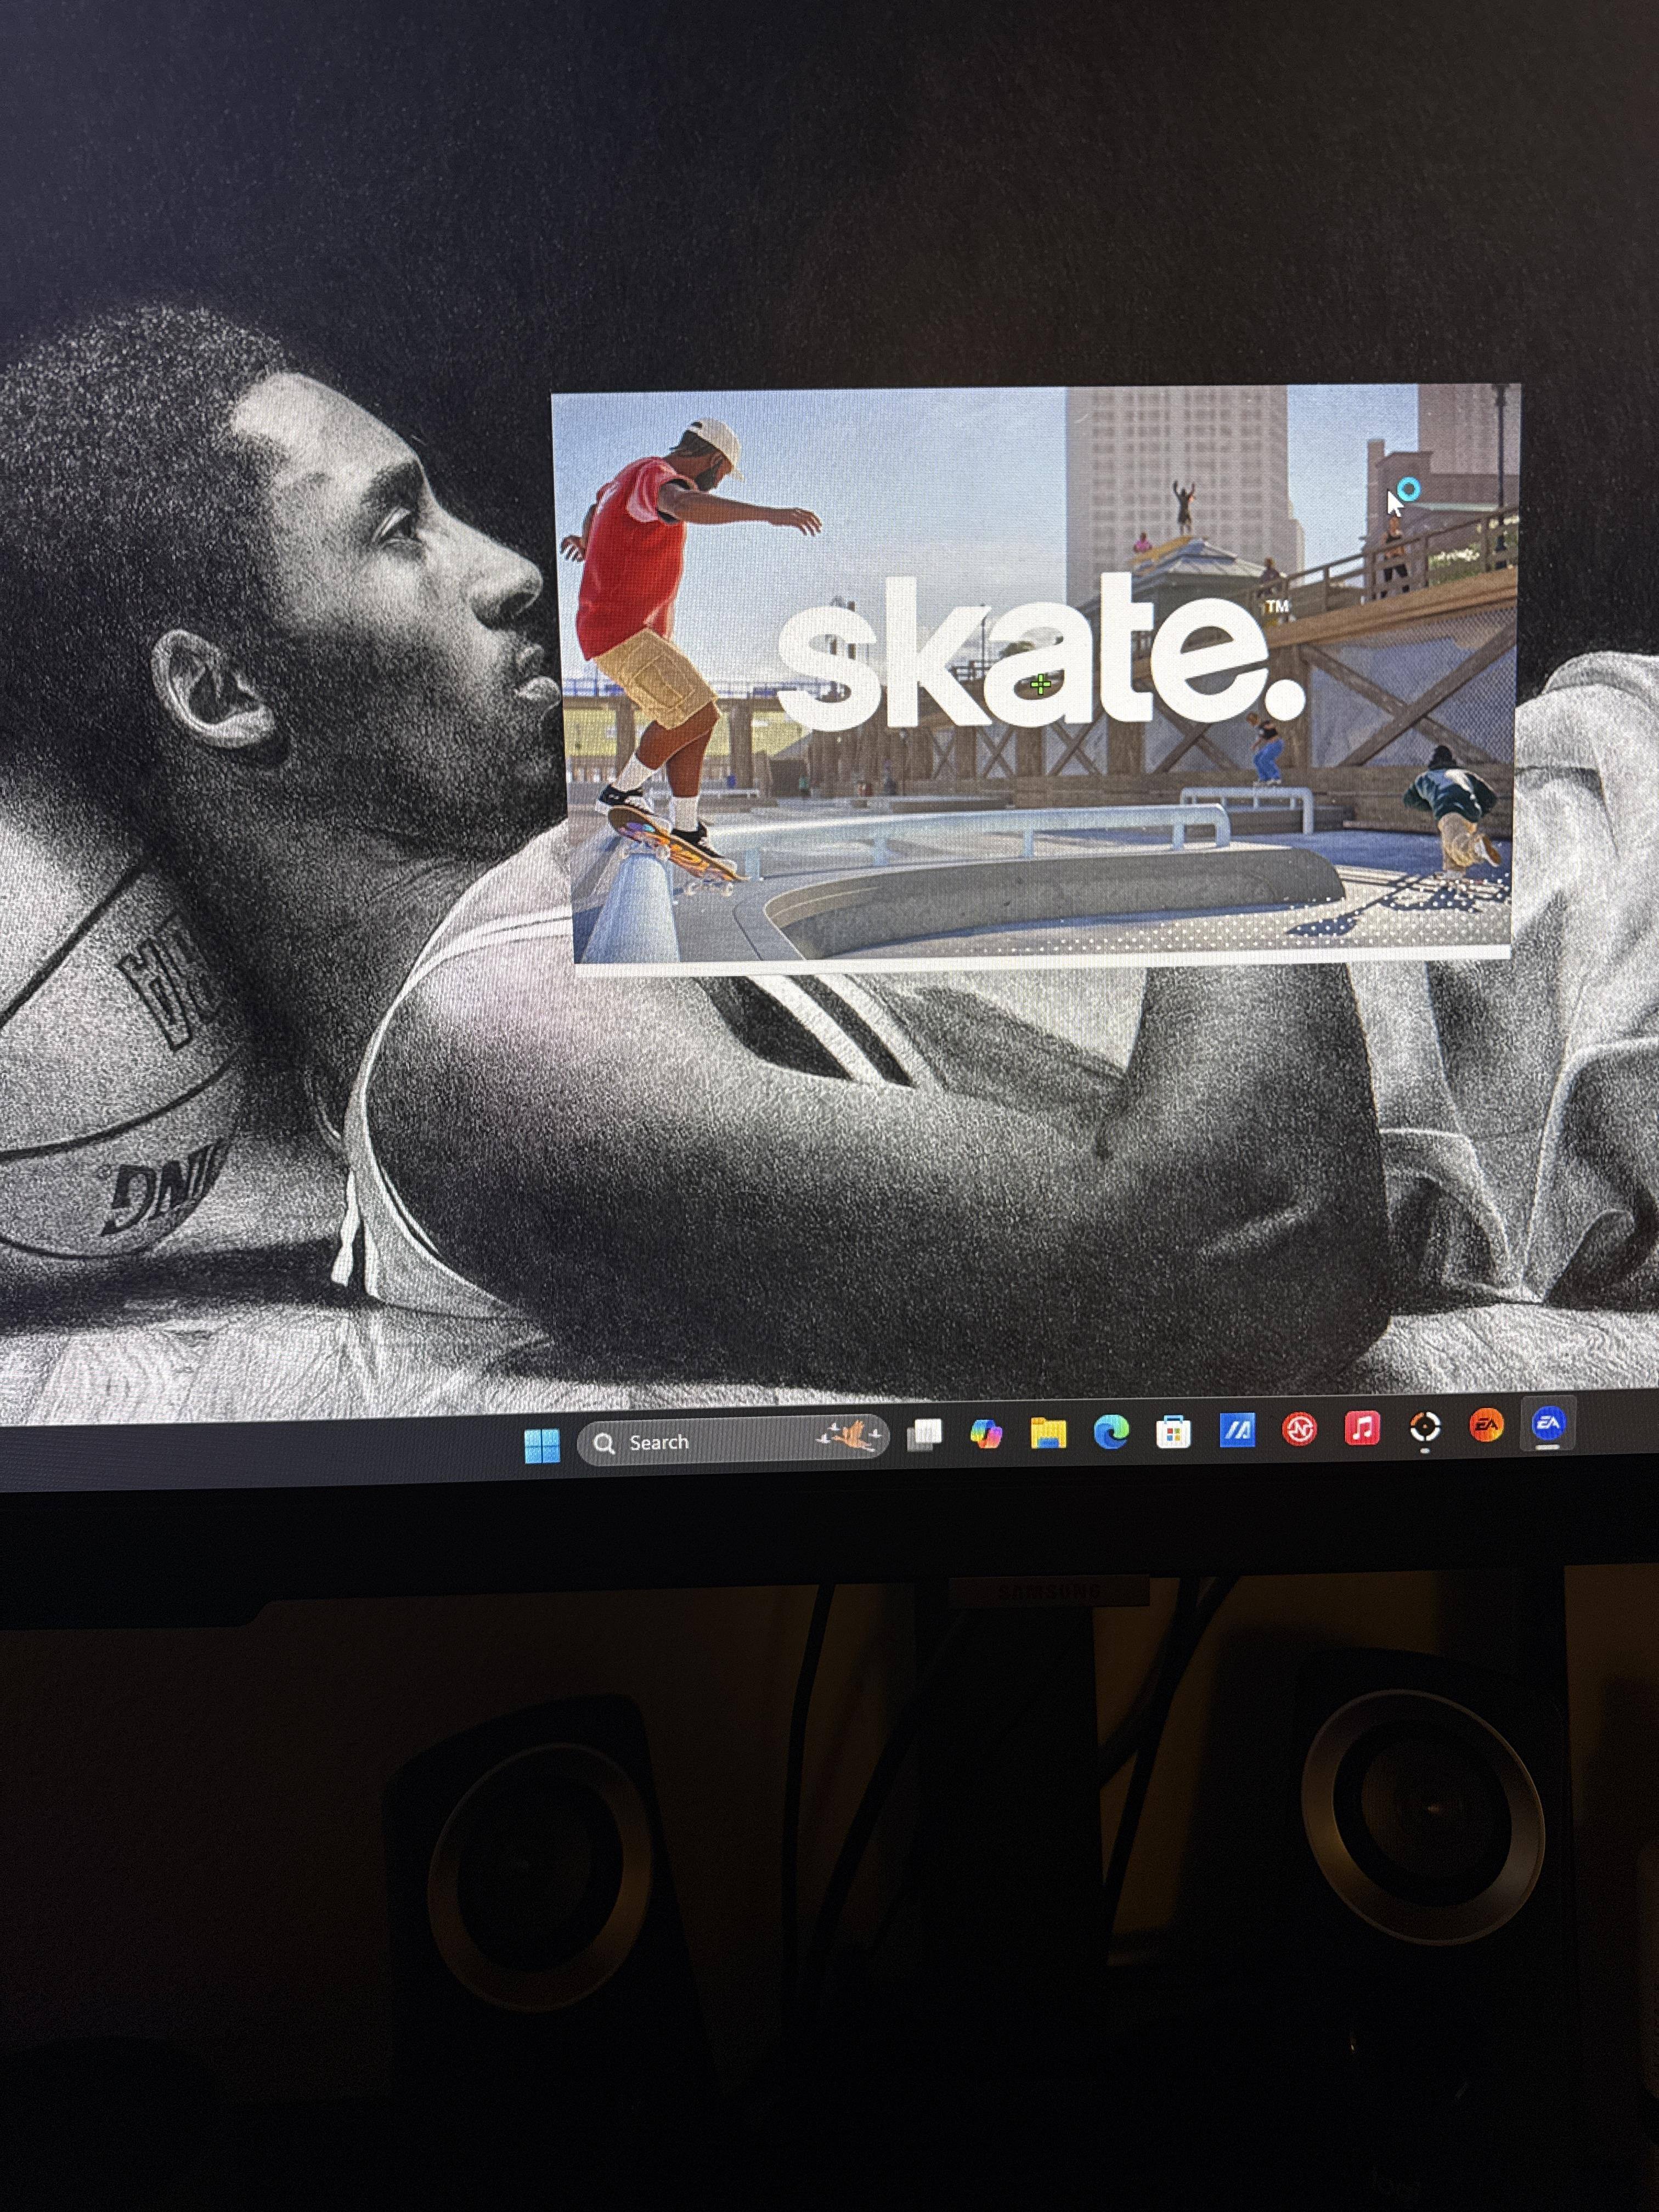Image resolution: width=1659 pixels, height=2212 pixels.
Task: Open the orange EA icon
Action: 1486,1425
